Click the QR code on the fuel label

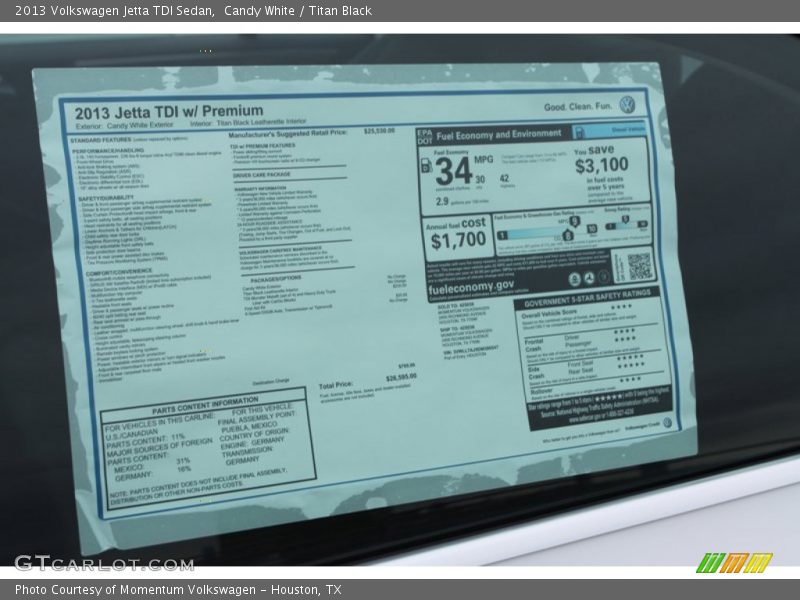(640, 265)
